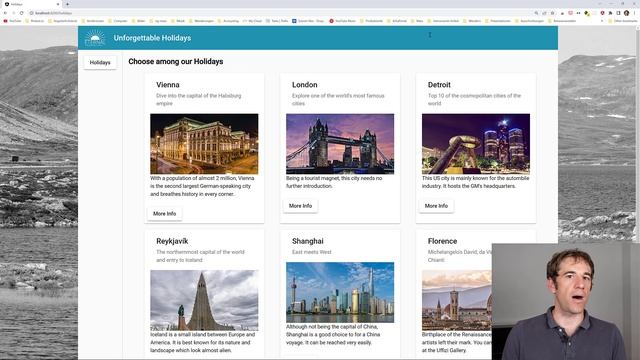Open the extensions puzzle icon
640x360 pixels.
610,13
